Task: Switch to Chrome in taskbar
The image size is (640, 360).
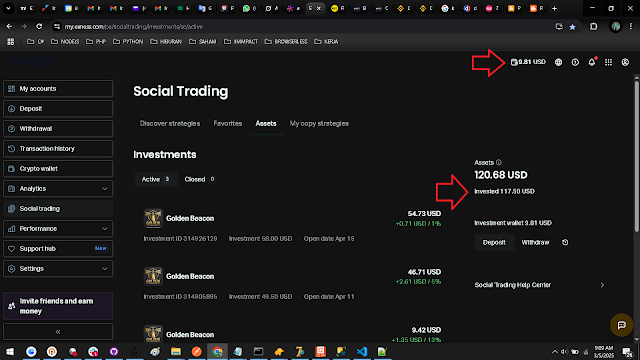Action: [x=217, y=351]
